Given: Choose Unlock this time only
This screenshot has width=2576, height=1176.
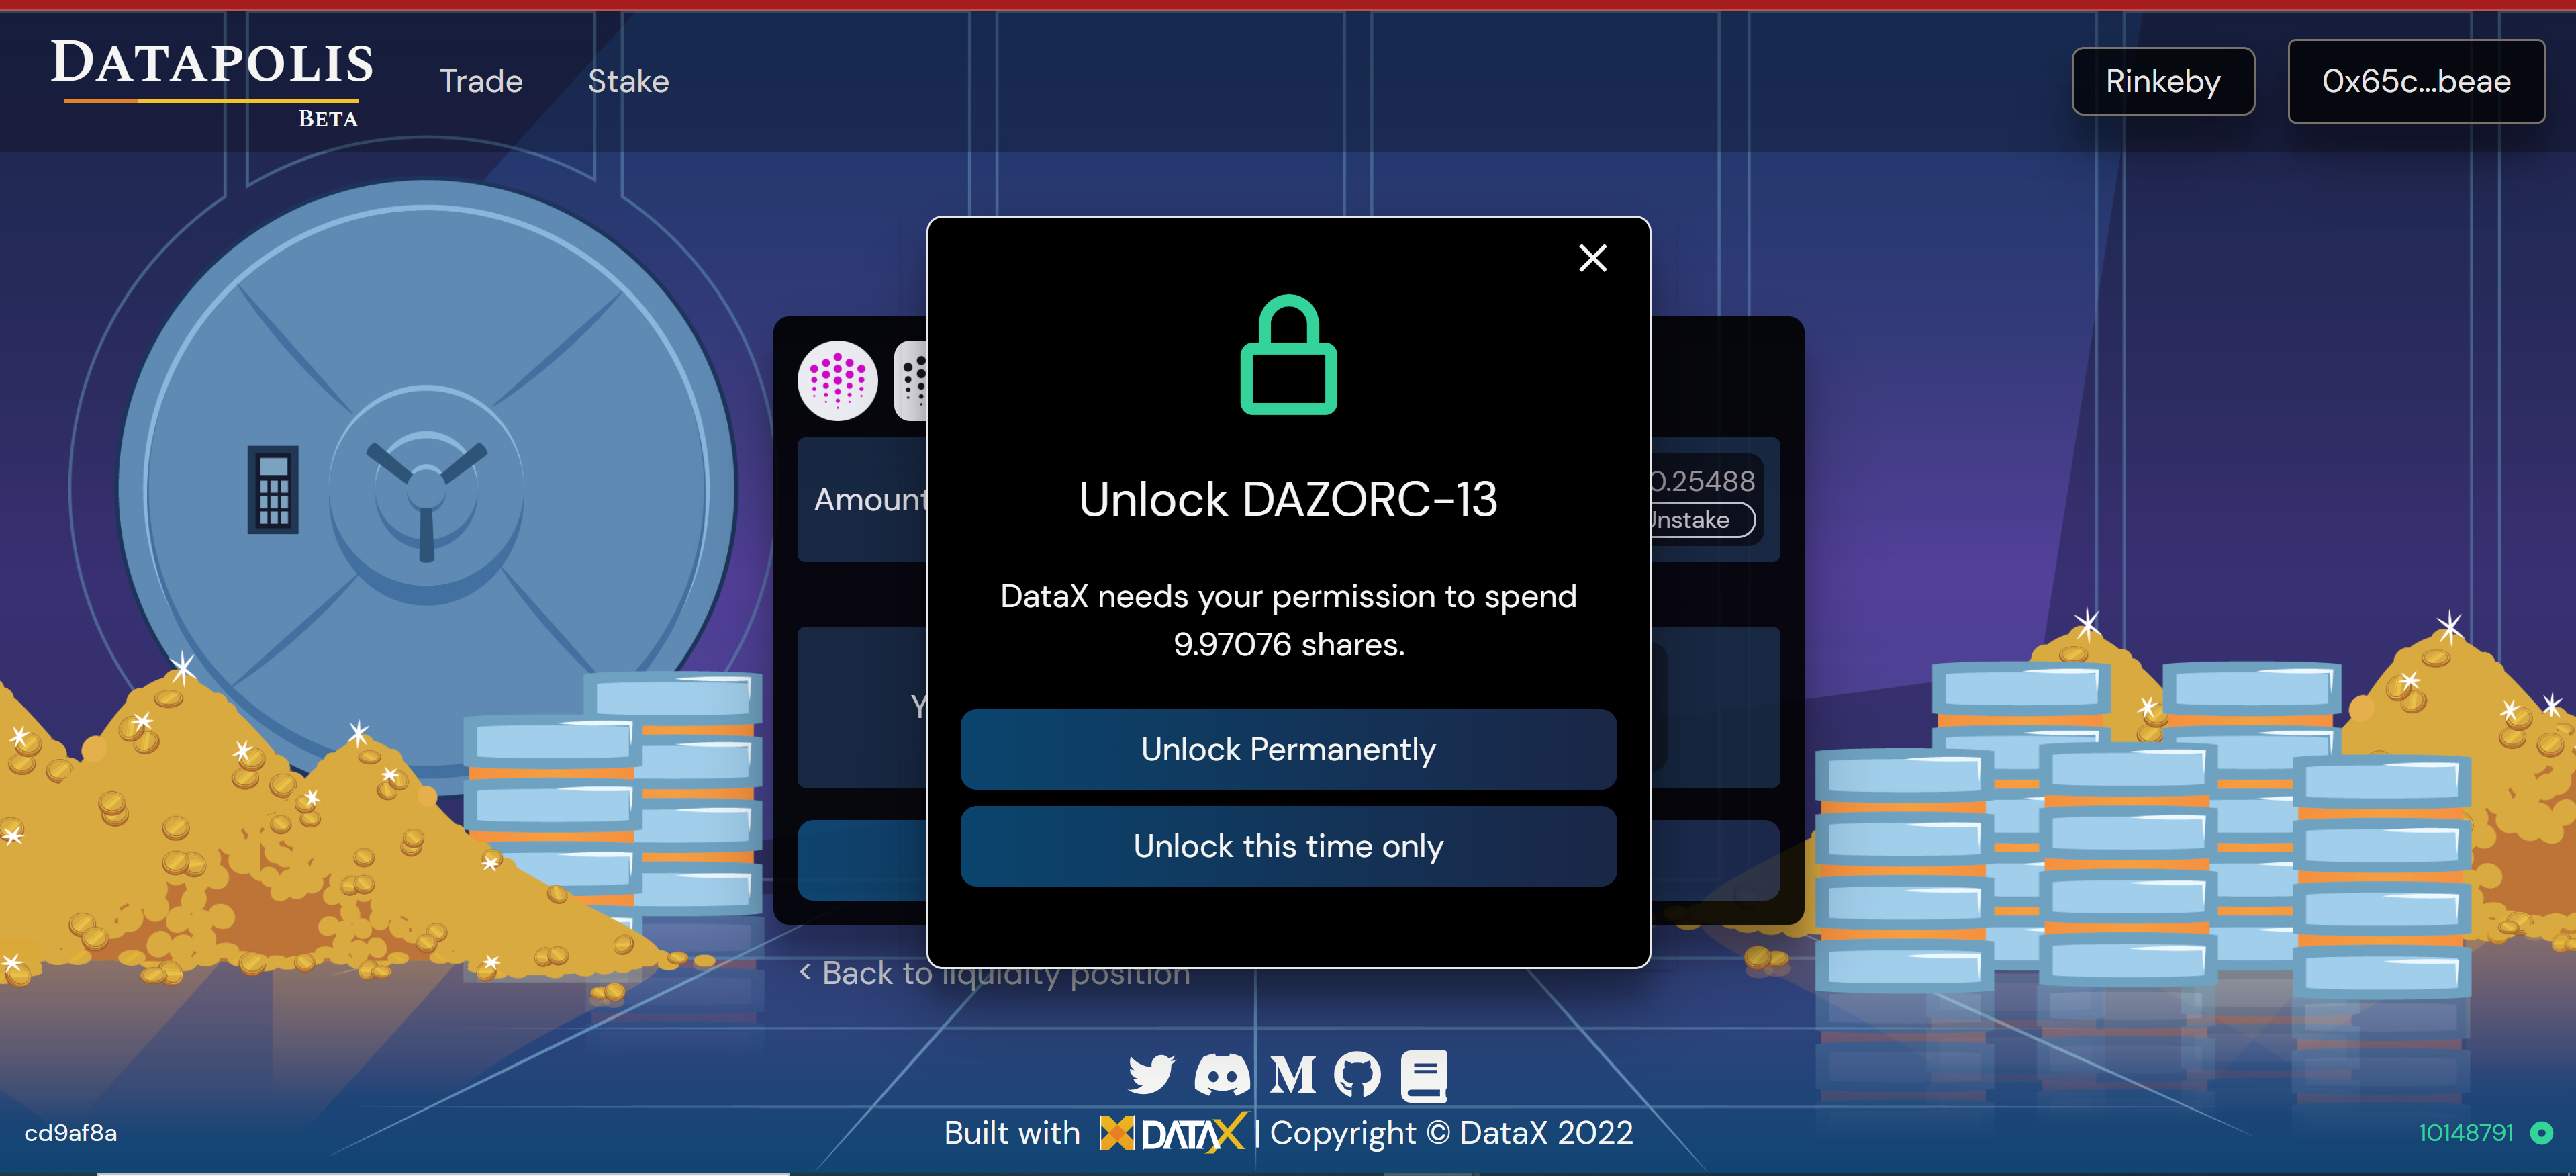Looking at the screenshot, I should [x=1288, y=846].
